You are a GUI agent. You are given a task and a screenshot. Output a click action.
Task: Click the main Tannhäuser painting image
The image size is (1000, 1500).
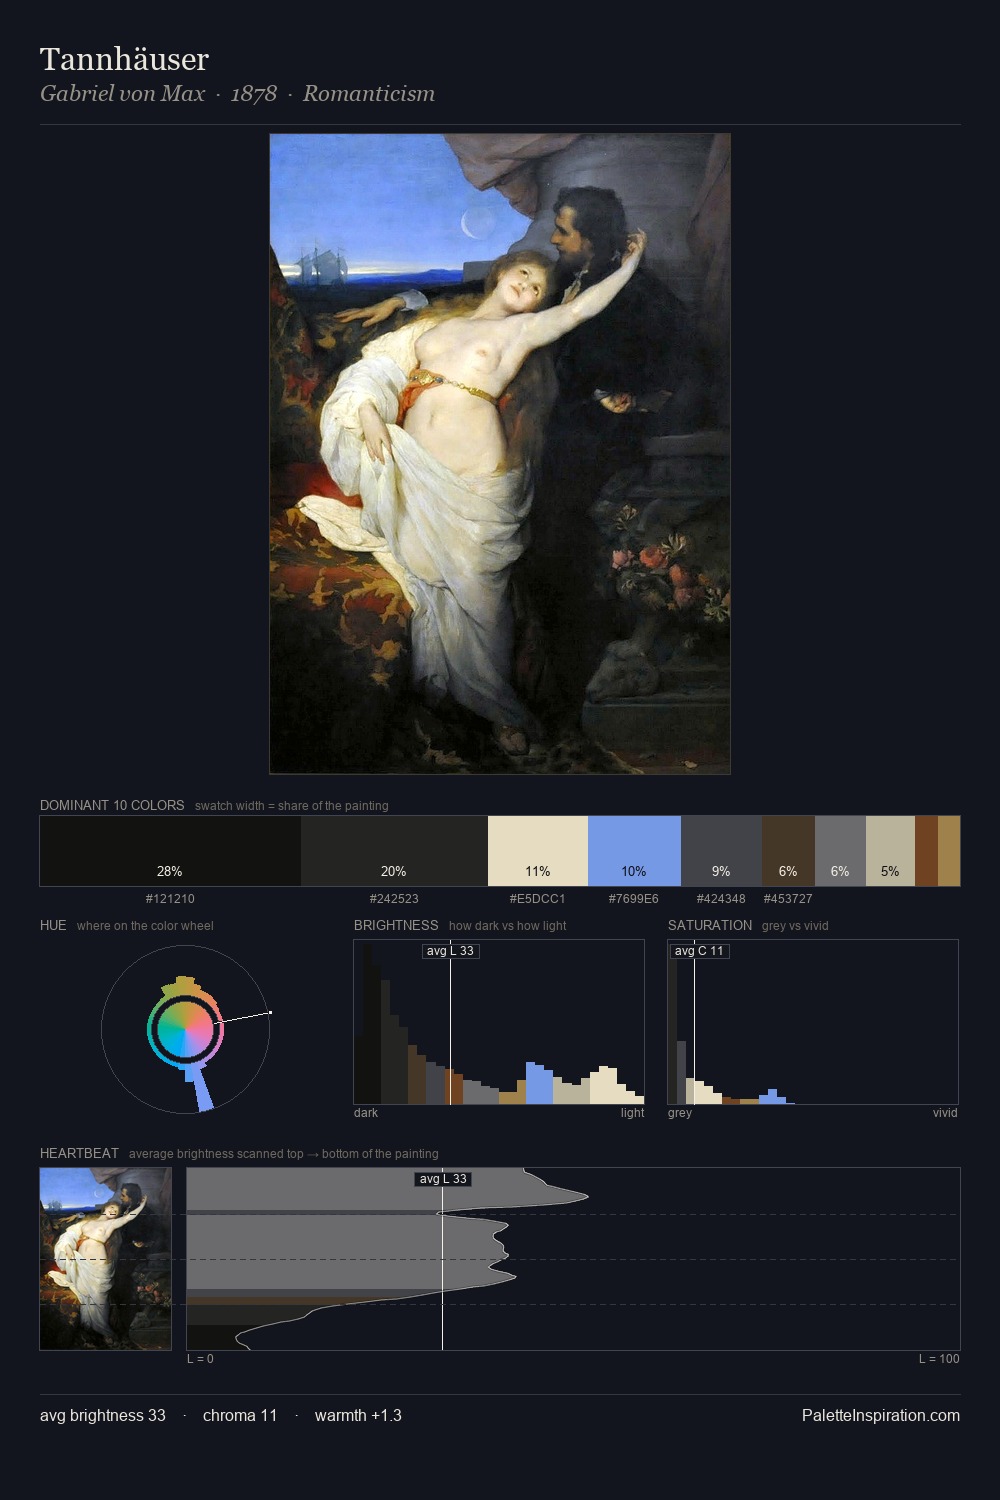500,454
